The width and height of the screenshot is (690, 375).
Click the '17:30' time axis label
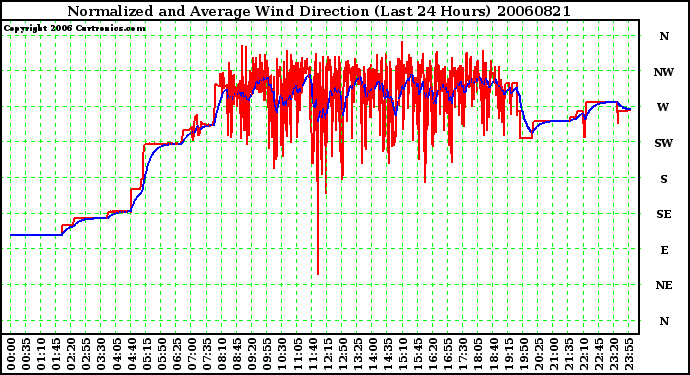(x=463, y=354)
